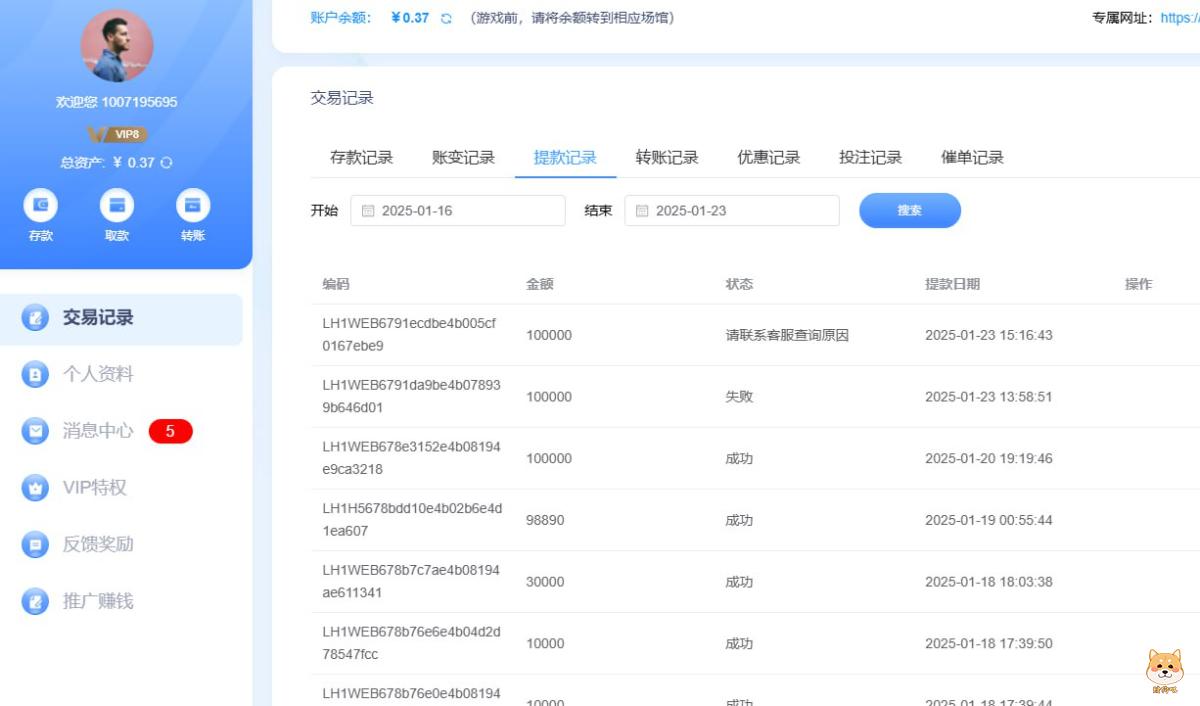Select the 存款 deposit icon
The height and width of the screenshot is (706, 1200).
point(40,207)
